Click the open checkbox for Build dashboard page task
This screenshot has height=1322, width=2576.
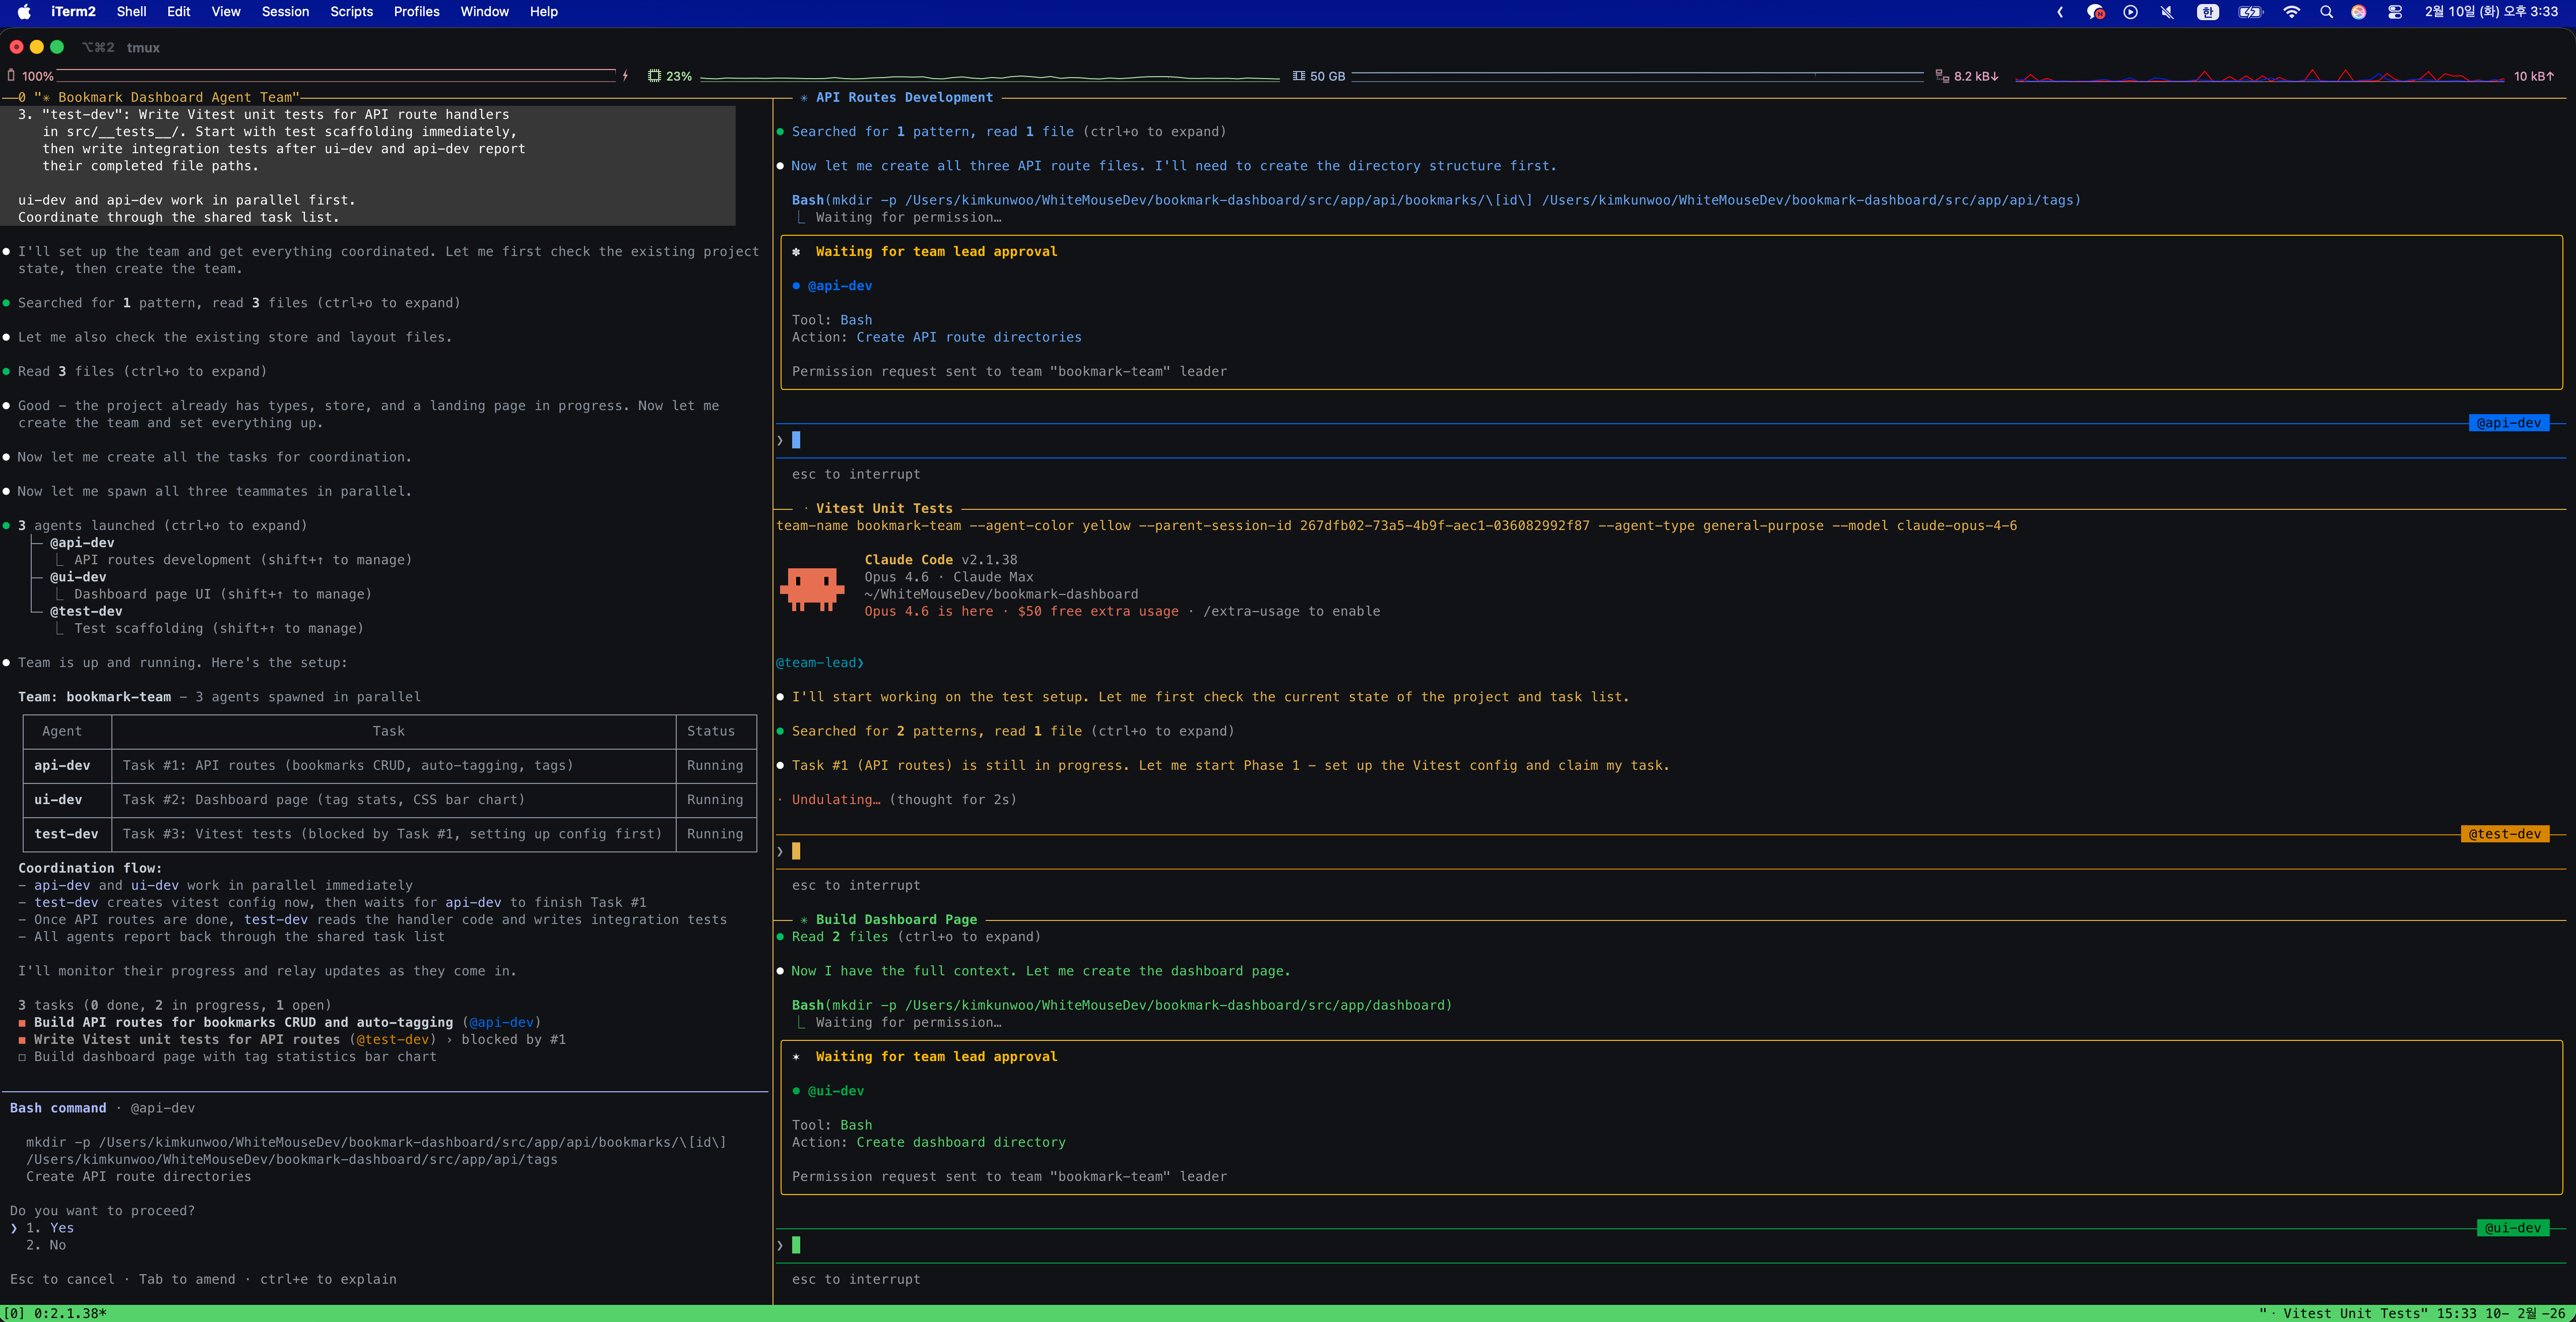[x=22, y=1057]
